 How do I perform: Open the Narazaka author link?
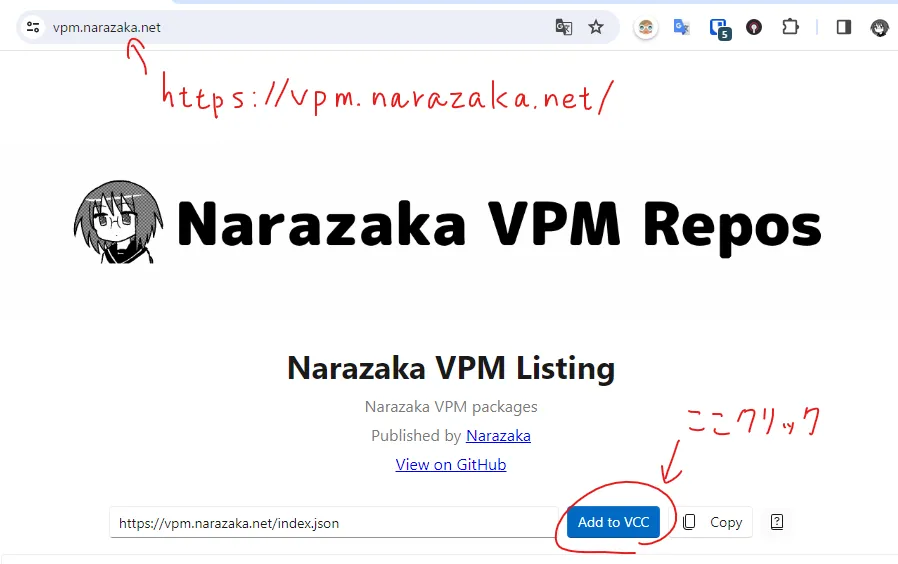[x=498, y=436]
